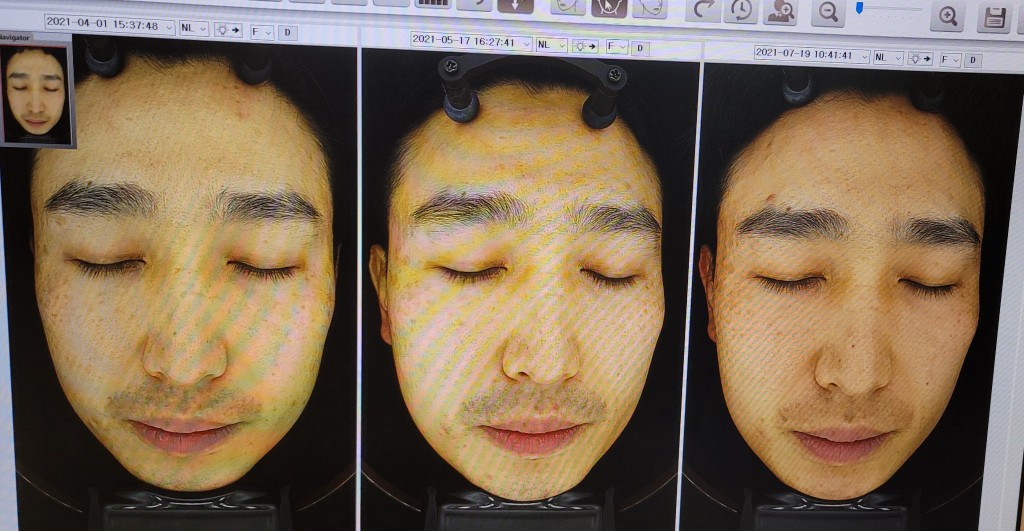
Task: Select the left face profile view icon
Action: pos(567,7)
